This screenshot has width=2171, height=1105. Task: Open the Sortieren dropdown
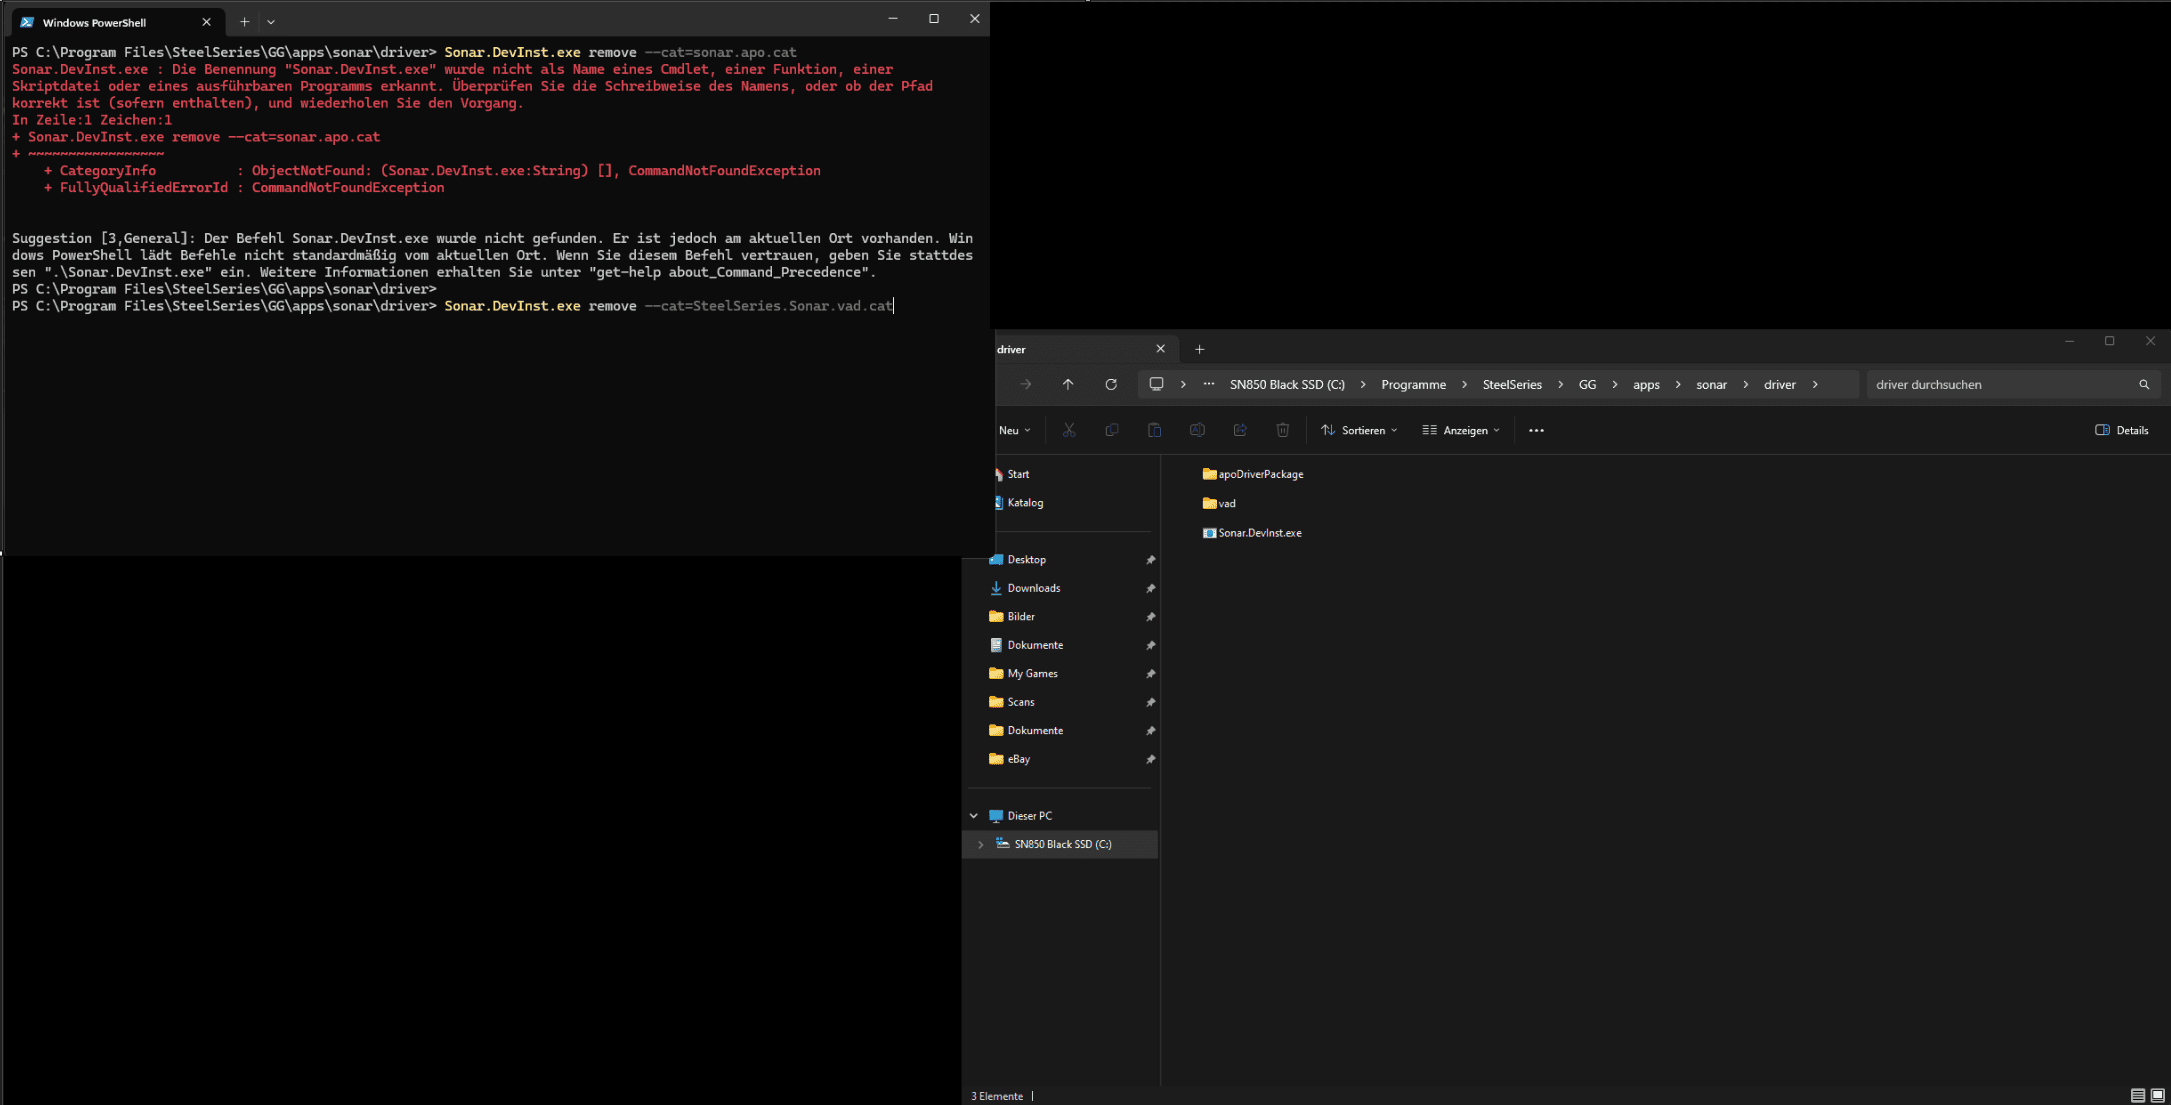1359,430
